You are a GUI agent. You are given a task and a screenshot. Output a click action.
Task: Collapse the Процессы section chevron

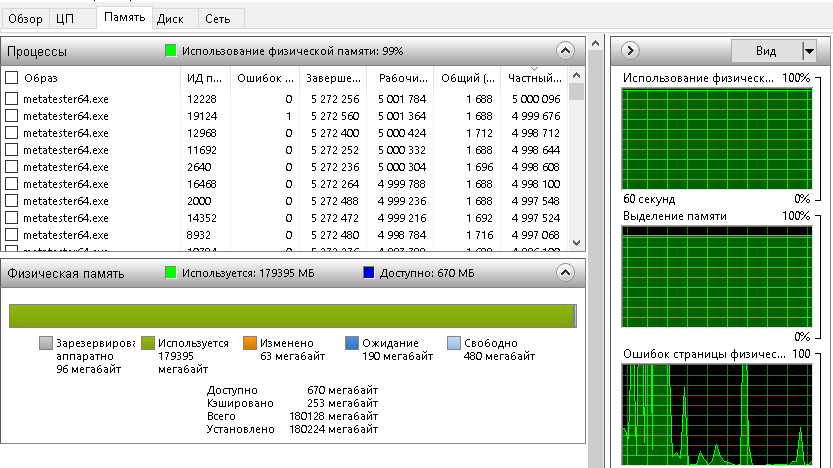pyautogui.click(x=565, y=51)
